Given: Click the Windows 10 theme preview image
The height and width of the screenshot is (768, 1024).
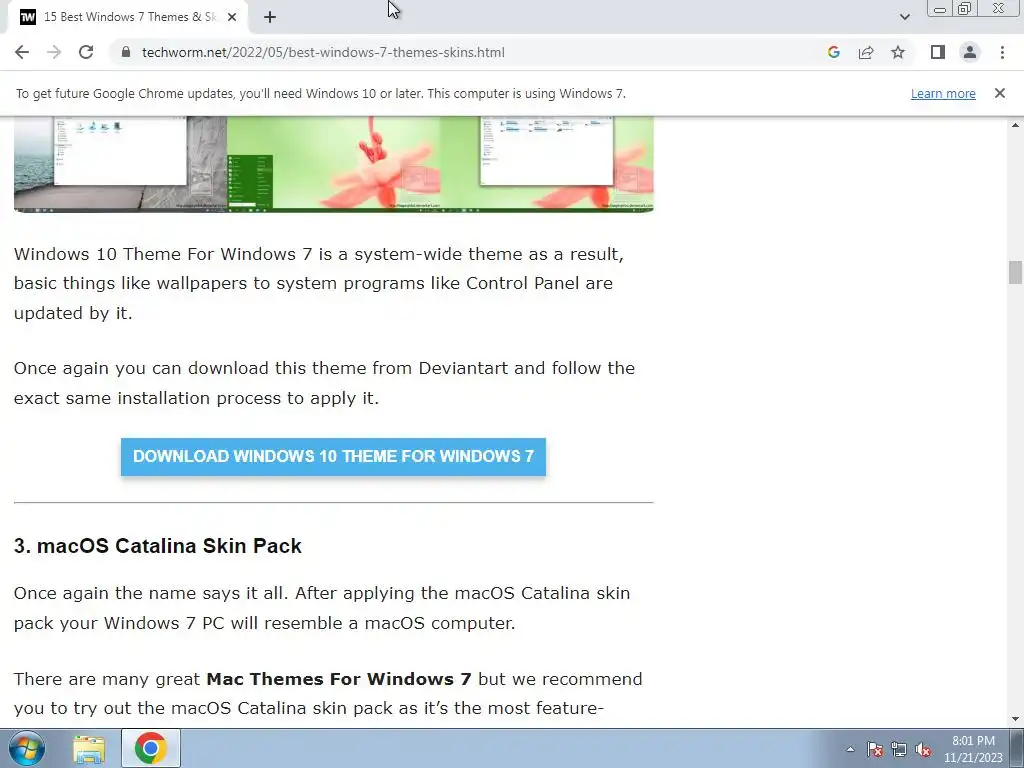Looking at the screenshot, I should pos(334,164).
